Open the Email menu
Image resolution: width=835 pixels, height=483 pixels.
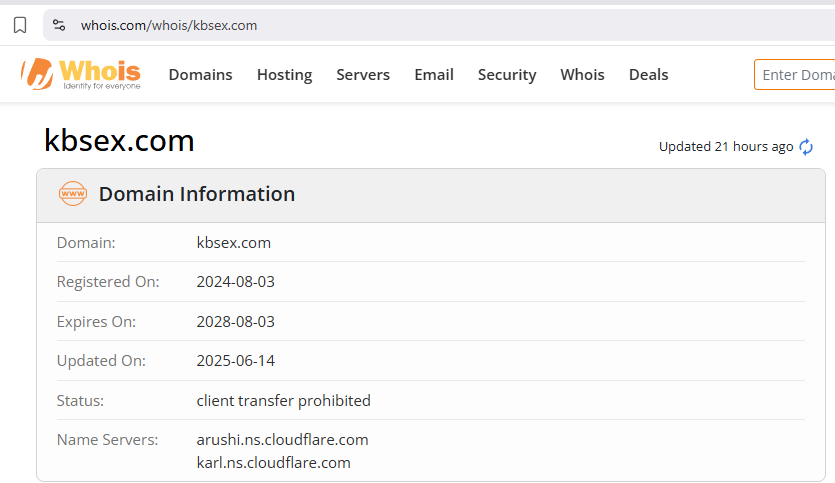[434, 75]
